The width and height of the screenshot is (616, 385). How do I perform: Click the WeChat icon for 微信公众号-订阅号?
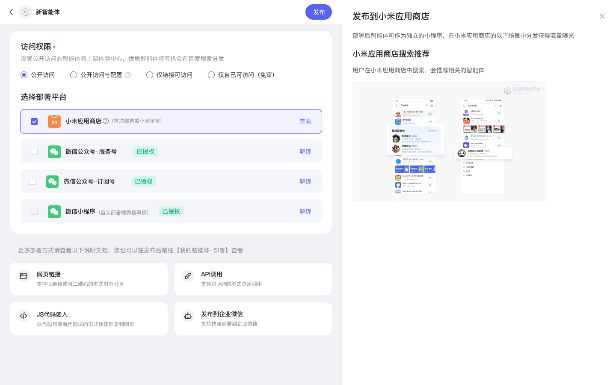point(52,181)
